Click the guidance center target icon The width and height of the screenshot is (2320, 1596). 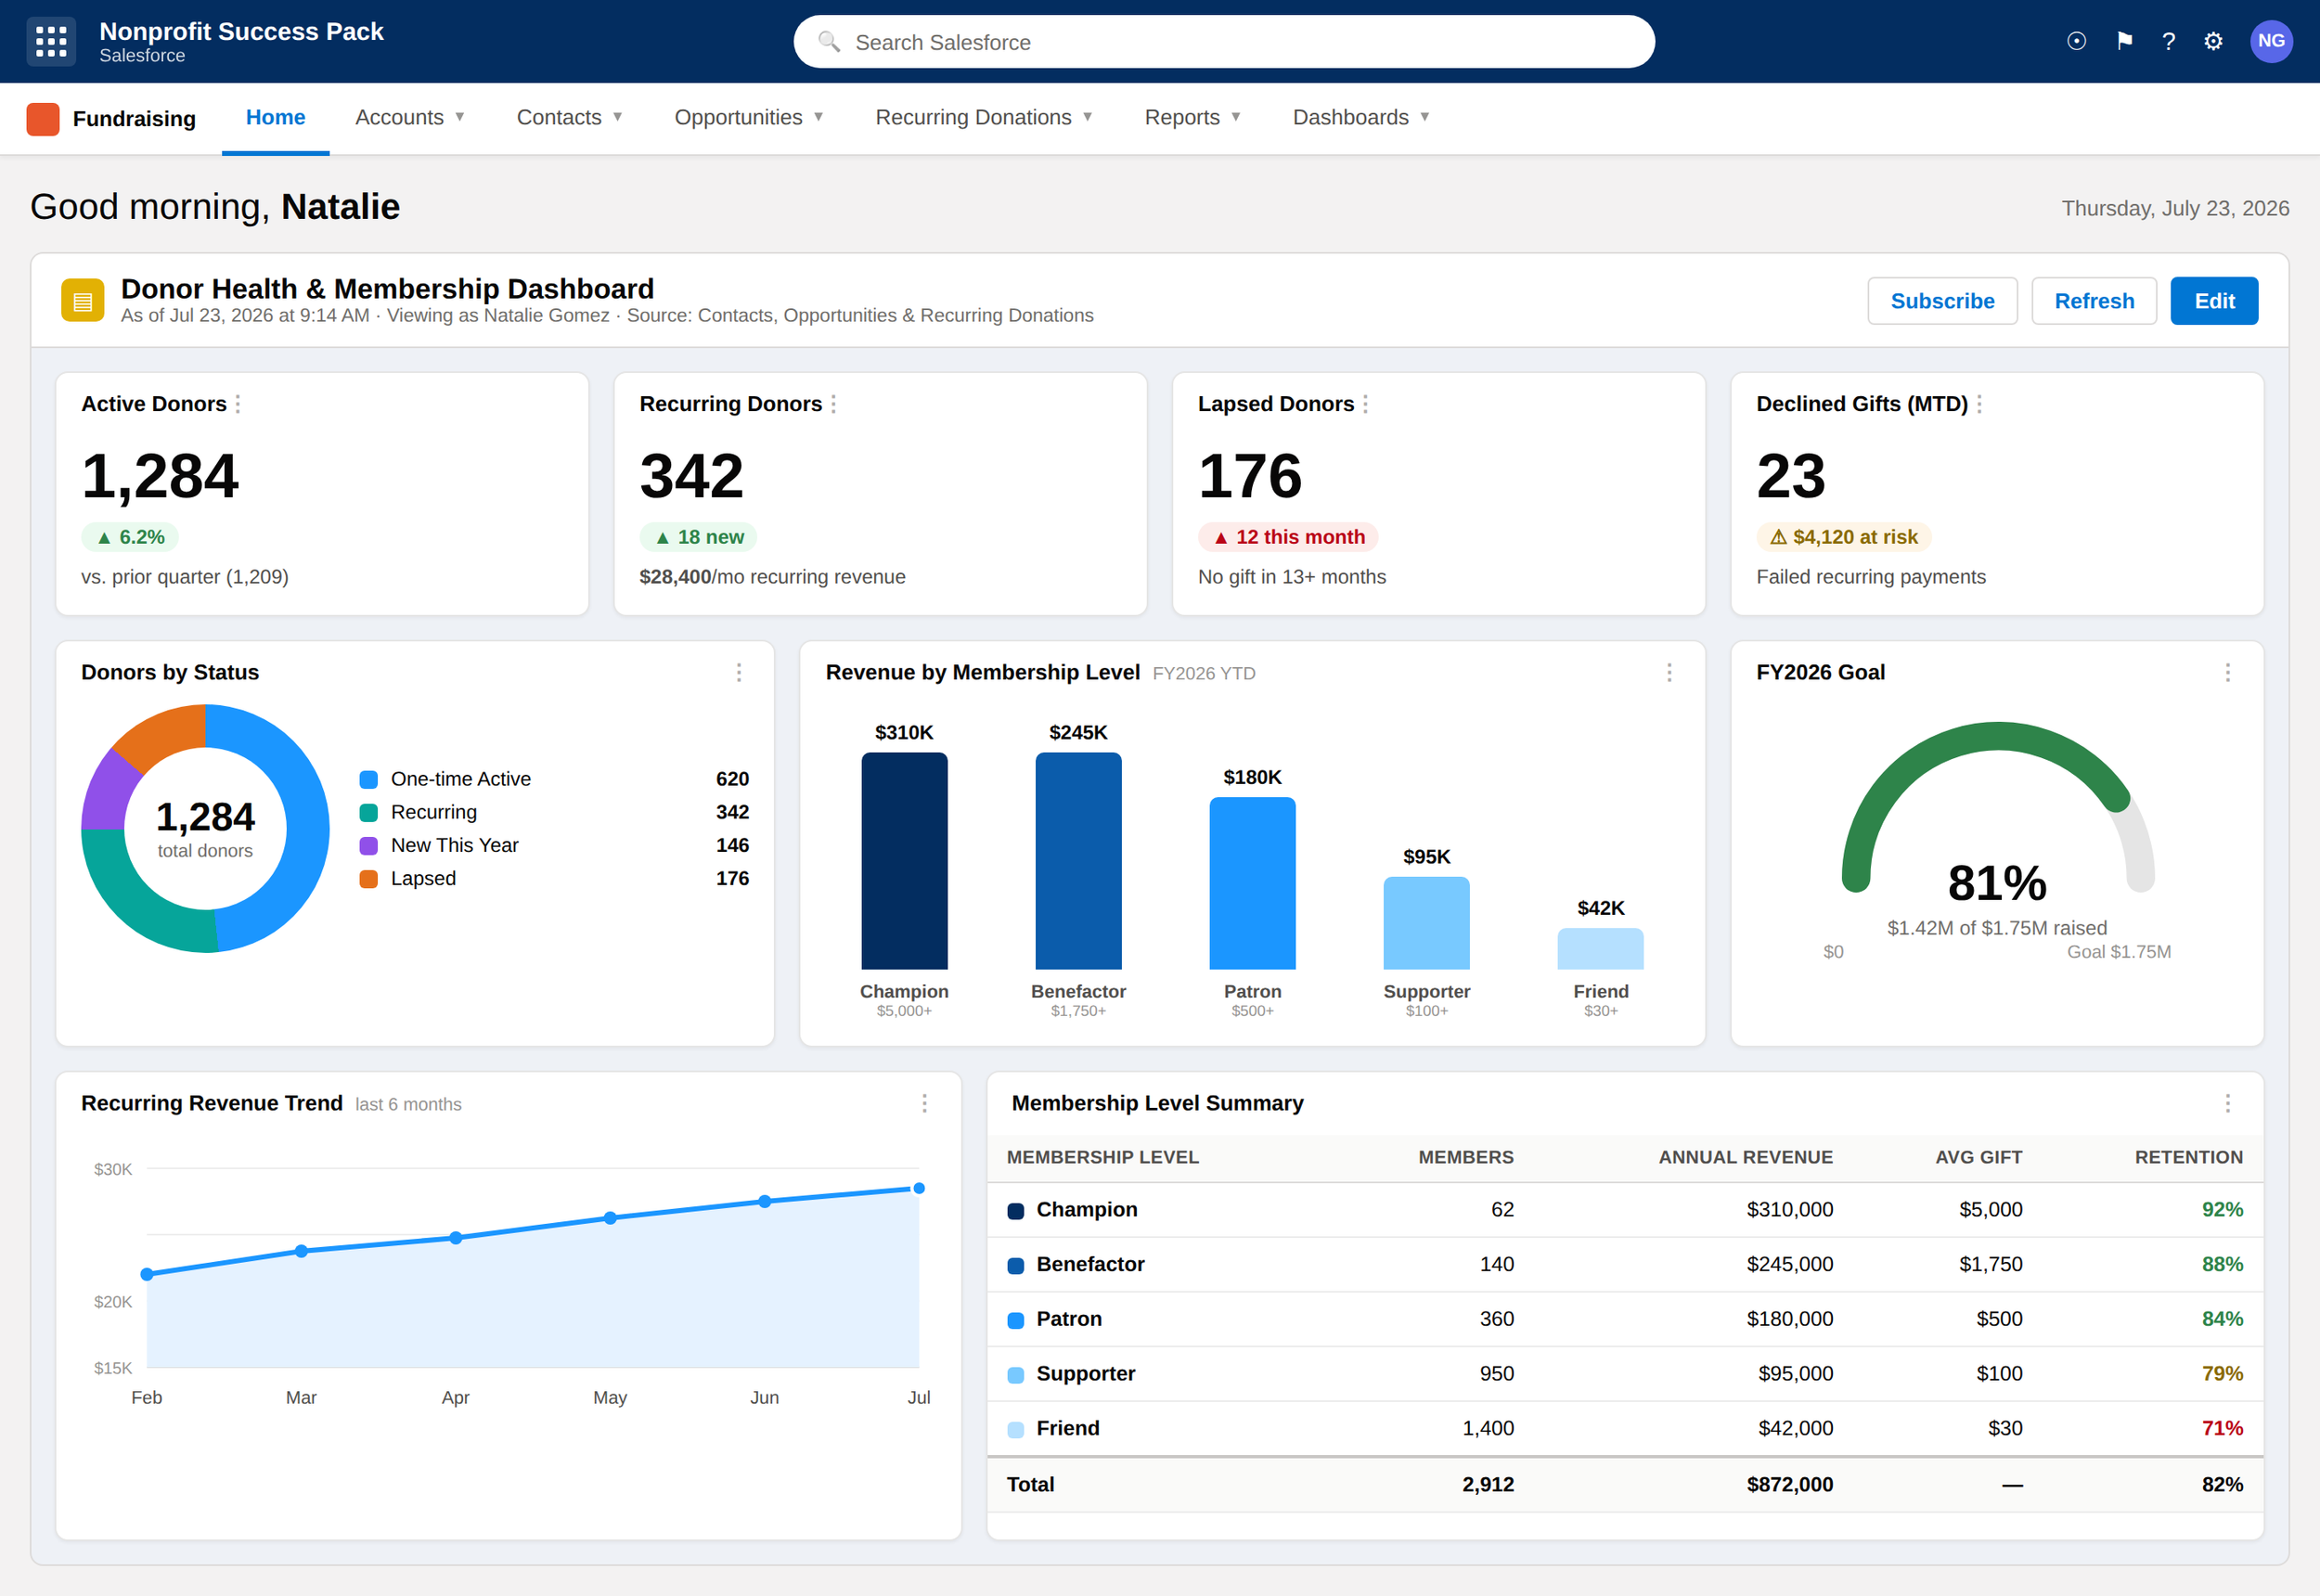[x=2076, y=41]
